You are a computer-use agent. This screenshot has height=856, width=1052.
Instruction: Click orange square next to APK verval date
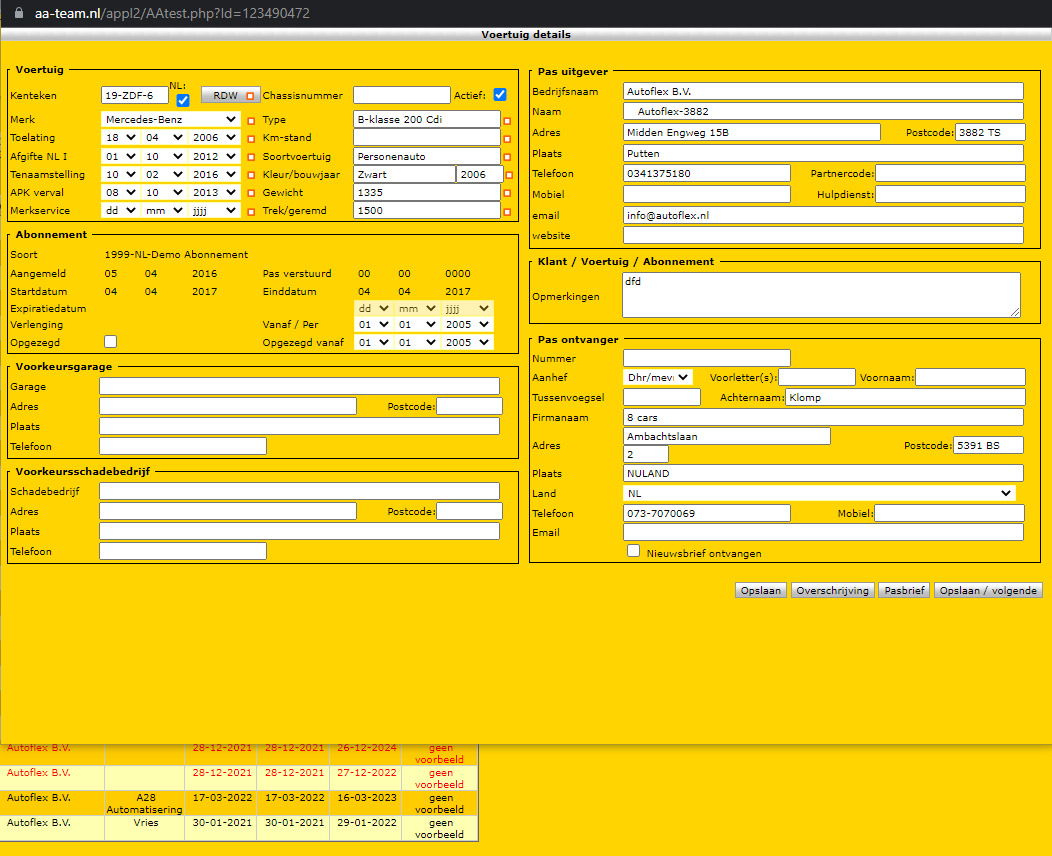[252, 194]
